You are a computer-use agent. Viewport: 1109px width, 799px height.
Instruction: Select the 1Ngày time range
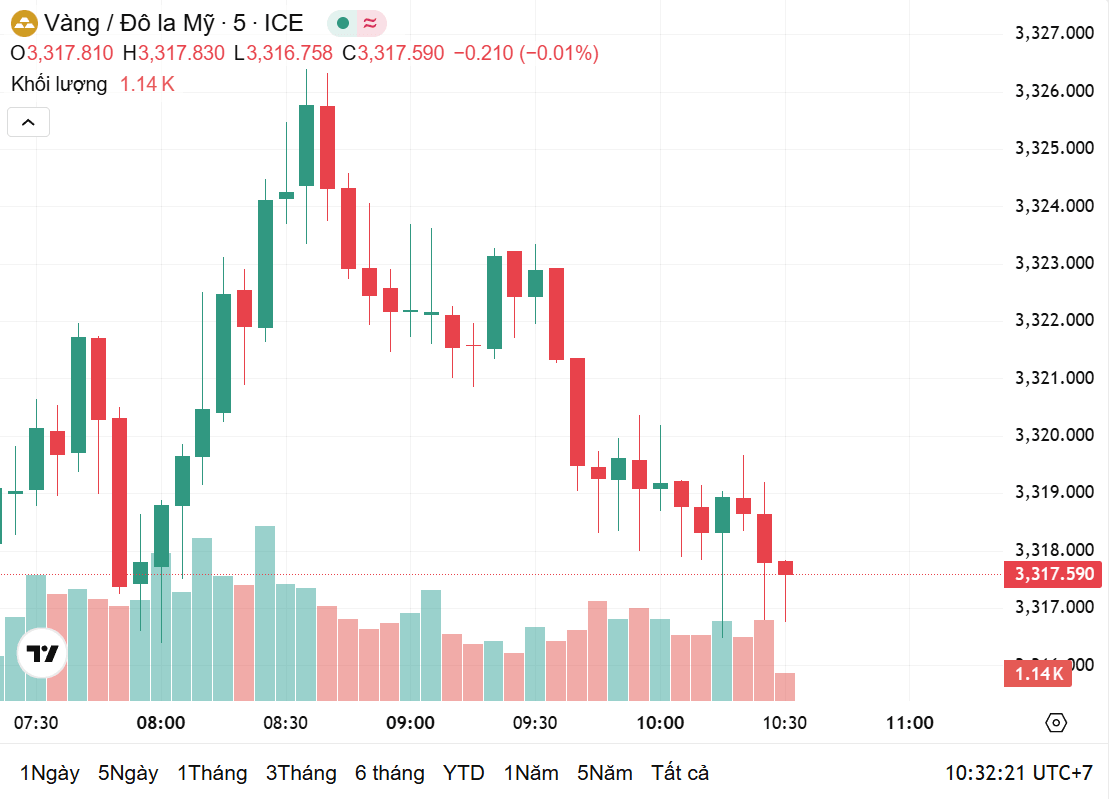[x=50, y=773]
